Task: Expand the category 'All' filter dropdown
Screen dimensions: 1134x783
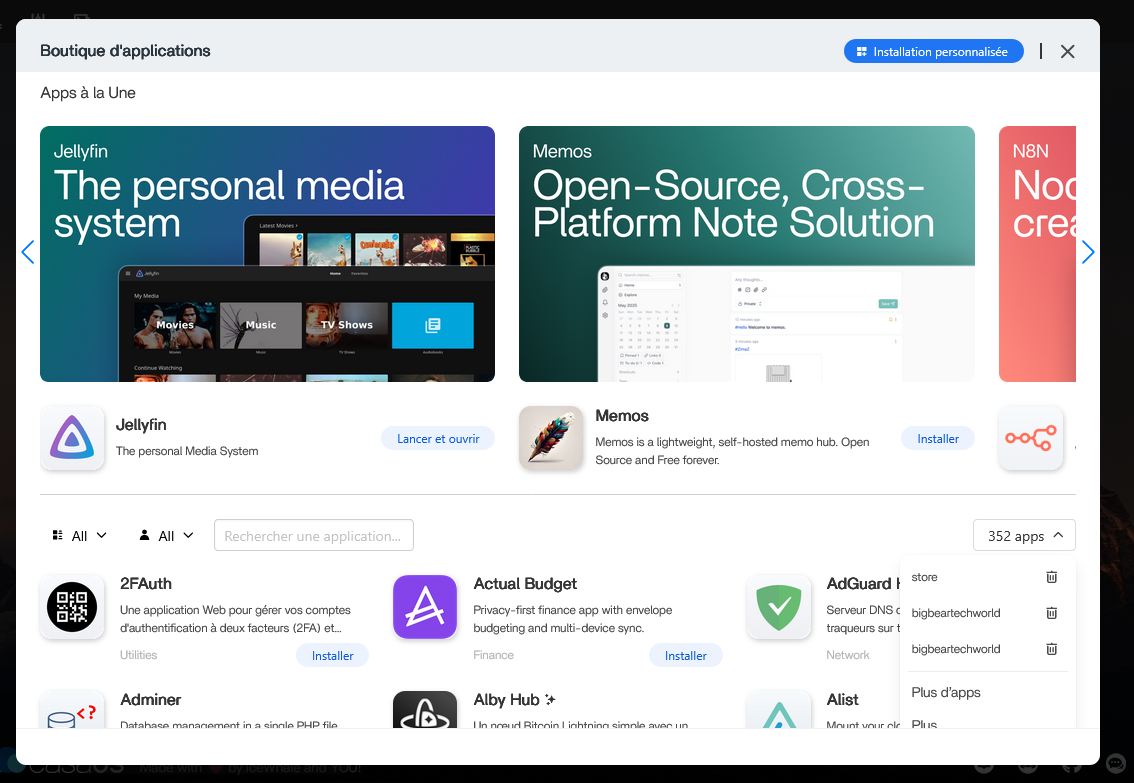Action: [79, 536]
